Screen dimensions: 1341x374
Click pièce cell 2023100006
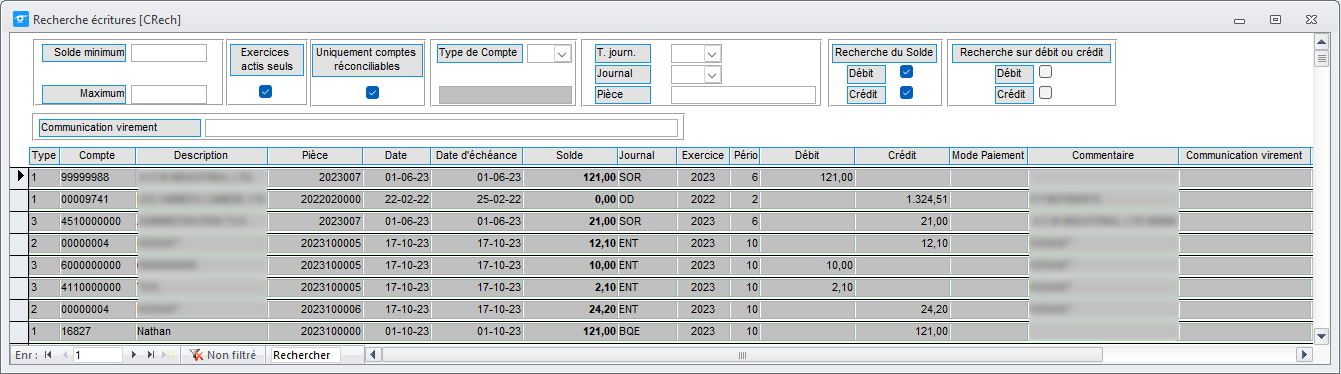[314, 309]
